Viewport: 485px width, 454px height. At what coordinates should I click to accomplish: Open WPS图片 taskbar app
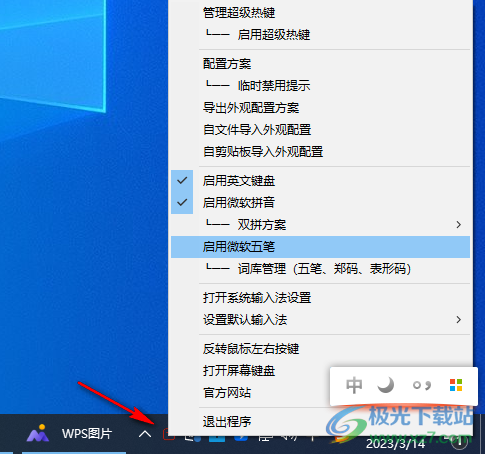(74, 434)
